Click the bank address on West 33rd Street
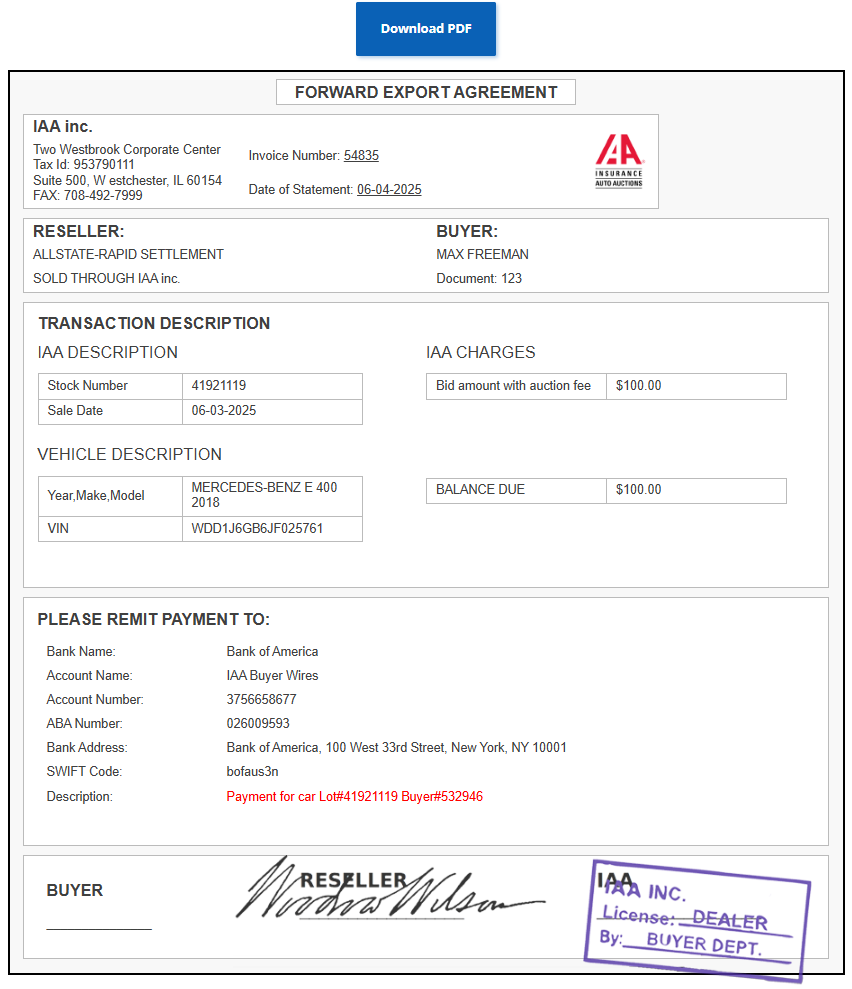Screen dimensions: 852x989 pyautogui.click(x=397, y=747)
